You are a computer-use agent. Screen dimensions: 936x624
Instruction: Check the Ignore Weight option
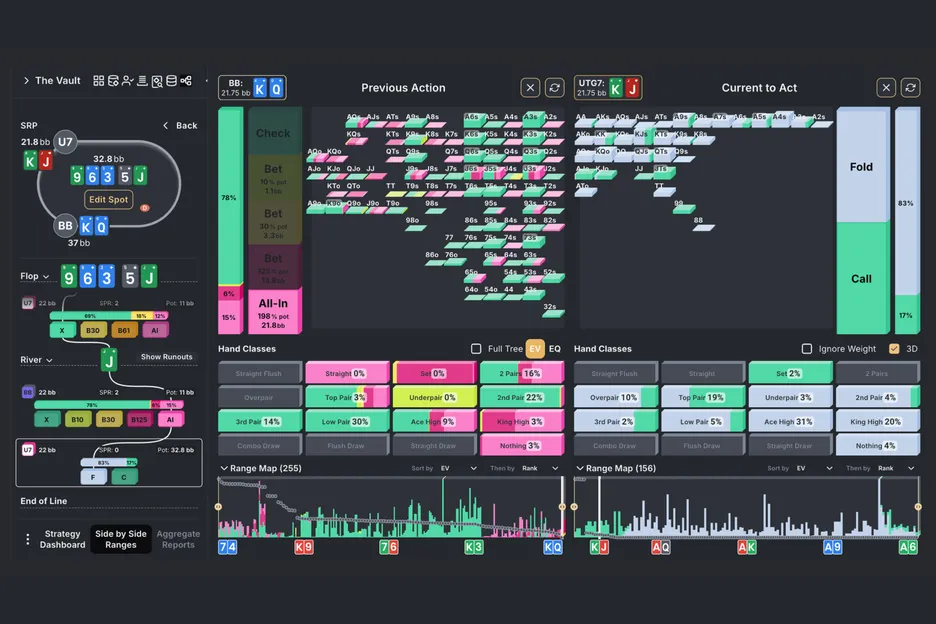807,349
